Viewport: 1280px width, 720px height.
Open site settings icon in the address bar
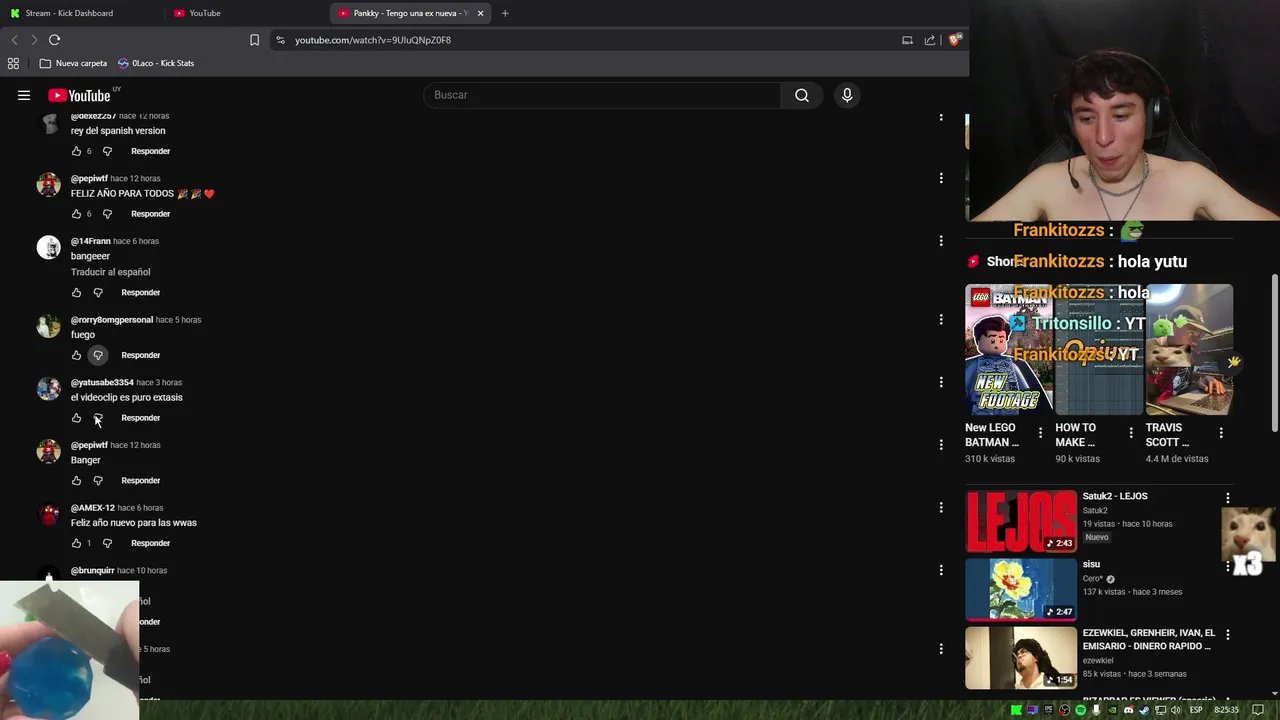pyautogui.click(x=281, y=40)
